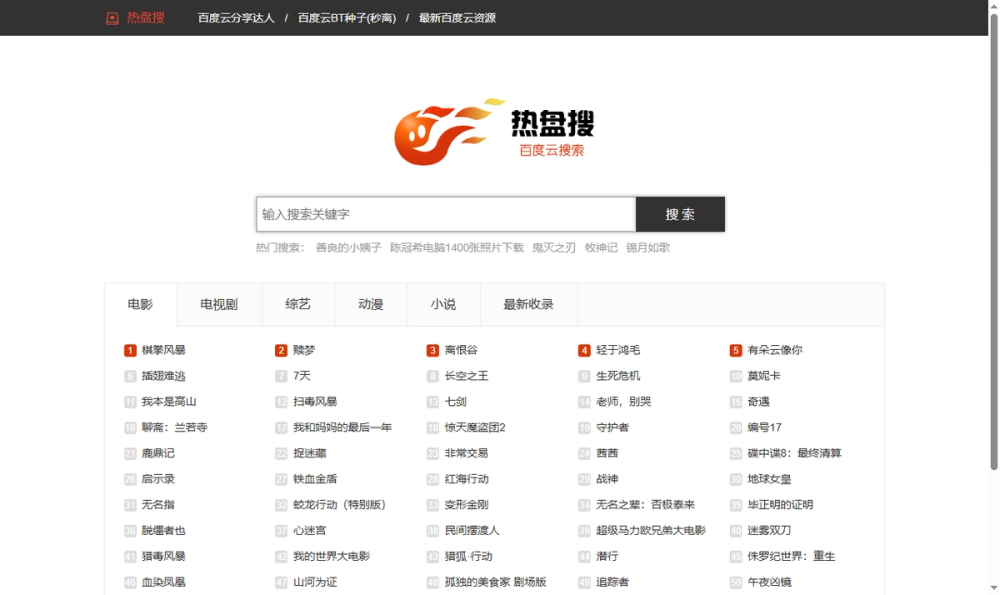Viewport: 1000px width, 595px height.
Task: Open the 动漫 tab
Action: [371, 304]
